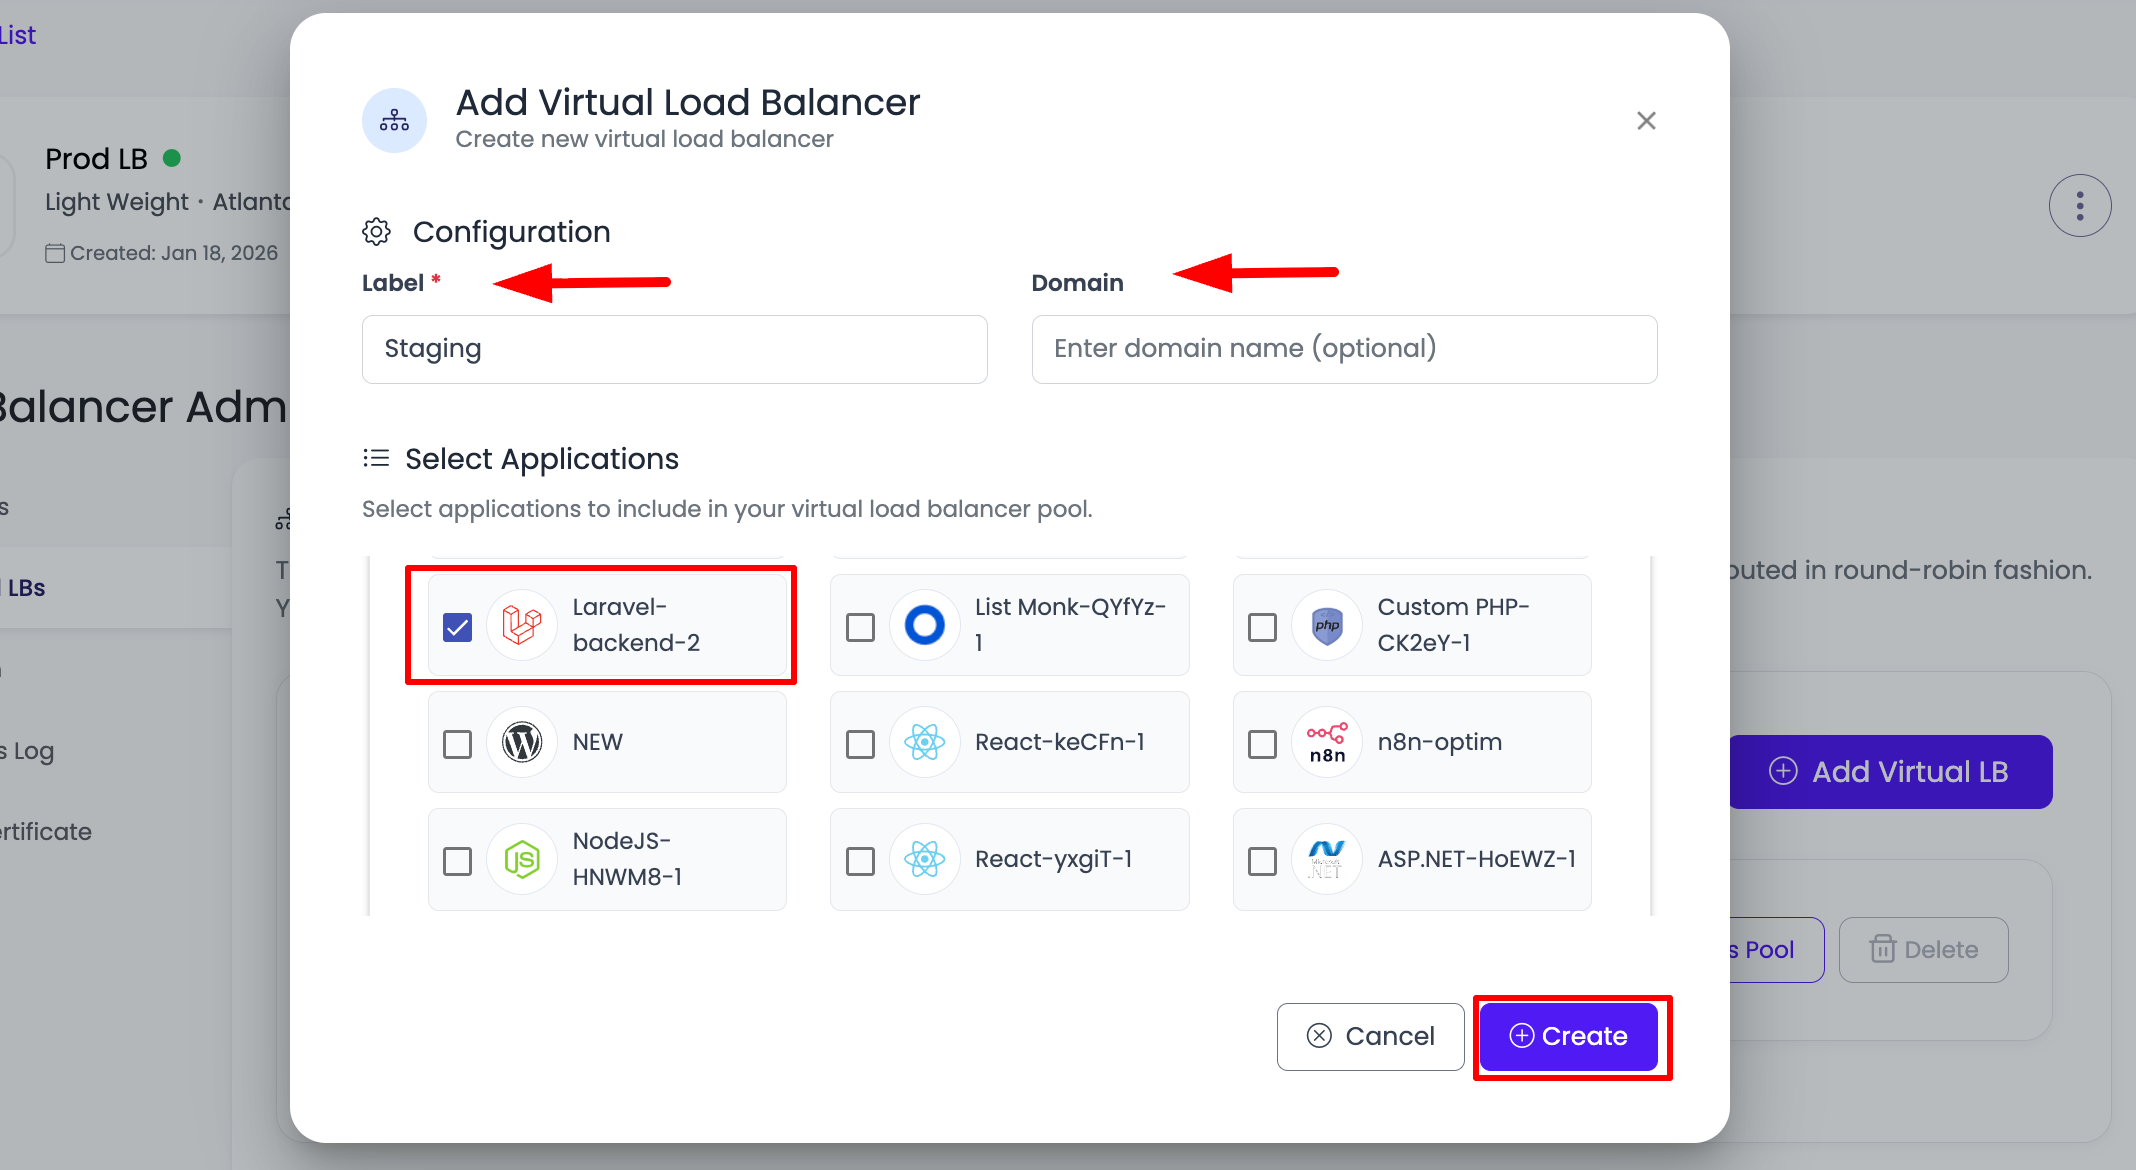Click the List Monk blue circle icon
Viewport: 2136px width, 1170px height.
[x=925, y=625]
